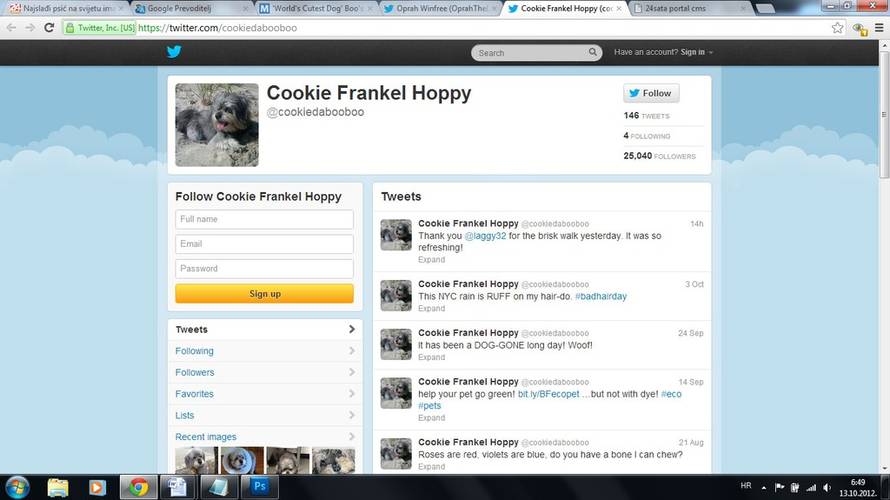Image resolution: width=890 pixels, height=500 pixels.
Task: Click the Windows Start orb
Action: tap(17, 488)
